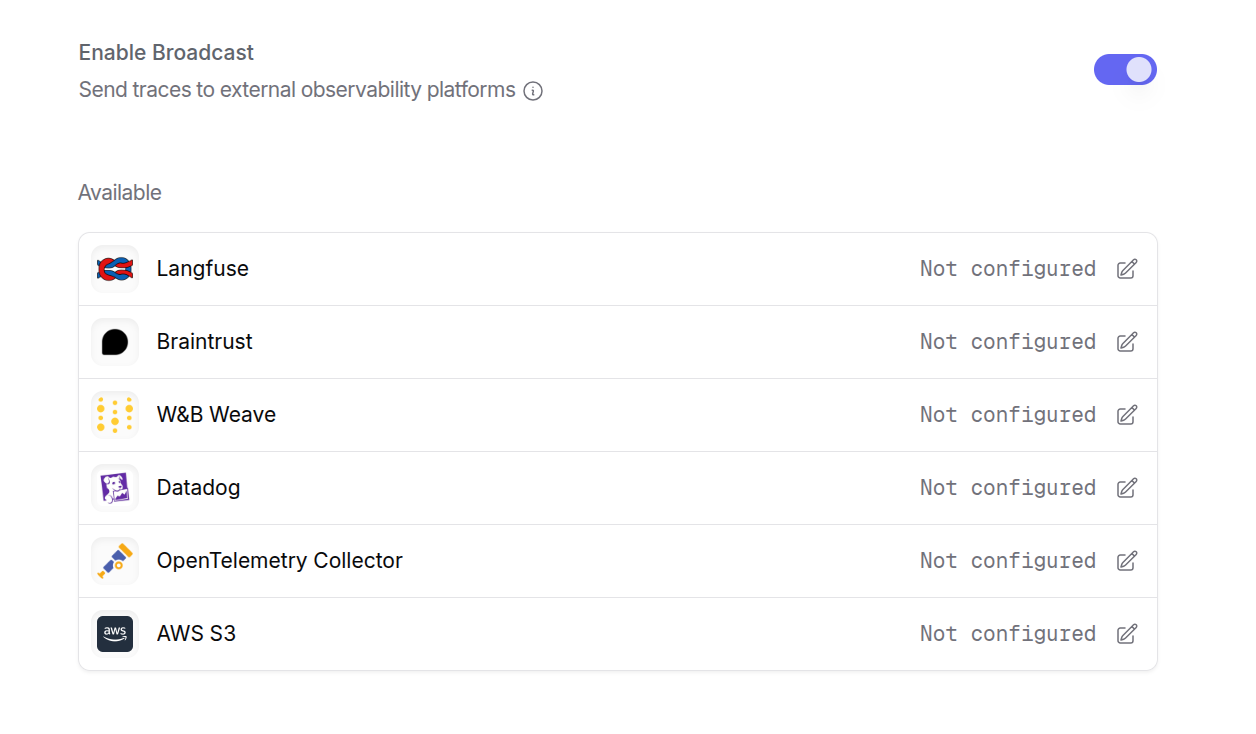Click the W&B Weave row label
The height and width of the screenshot is (734, 1256).
(x=216, y=415)
